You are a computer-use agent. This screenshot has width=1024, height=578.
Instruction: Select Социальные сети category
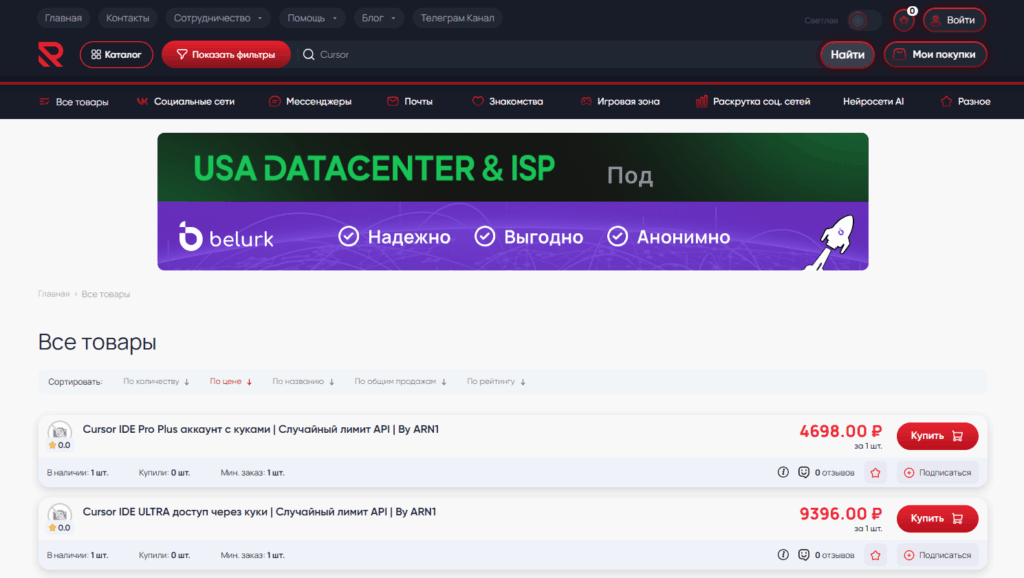coord(186,102)
